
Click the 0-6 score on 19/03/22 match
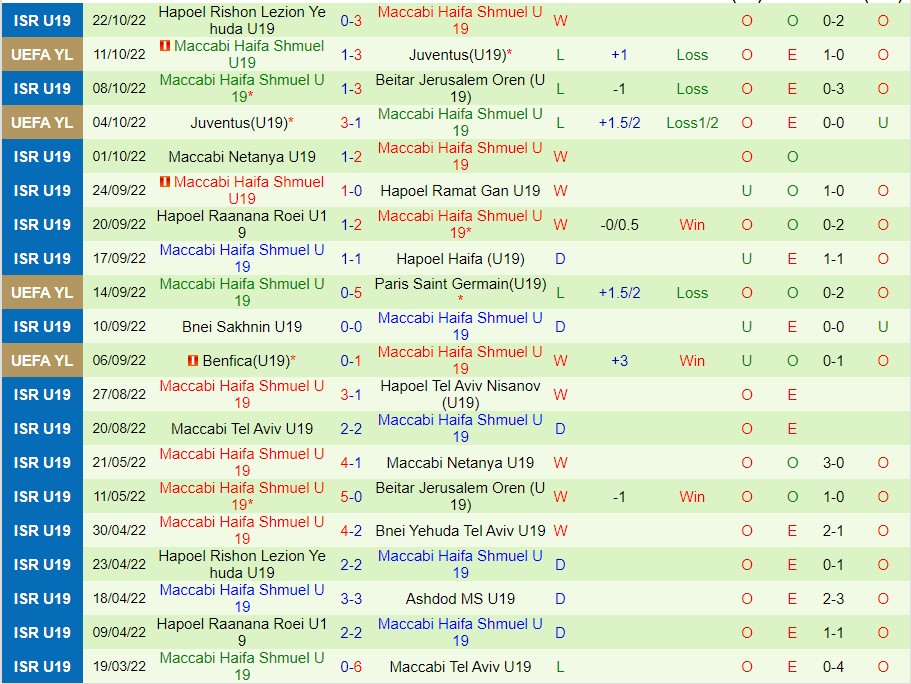(351, 667)
